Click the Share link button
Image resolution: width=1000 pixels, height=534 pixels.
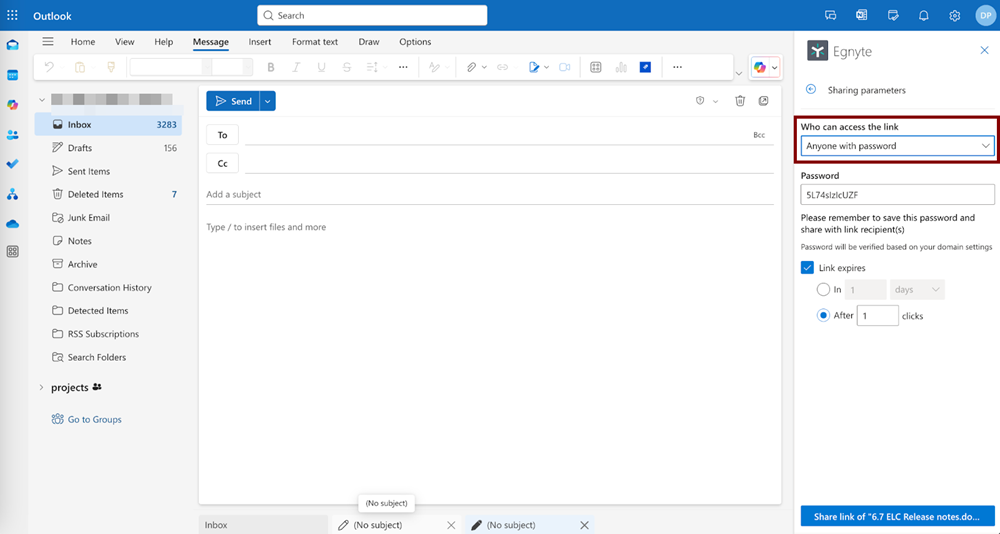coord(897,516)
